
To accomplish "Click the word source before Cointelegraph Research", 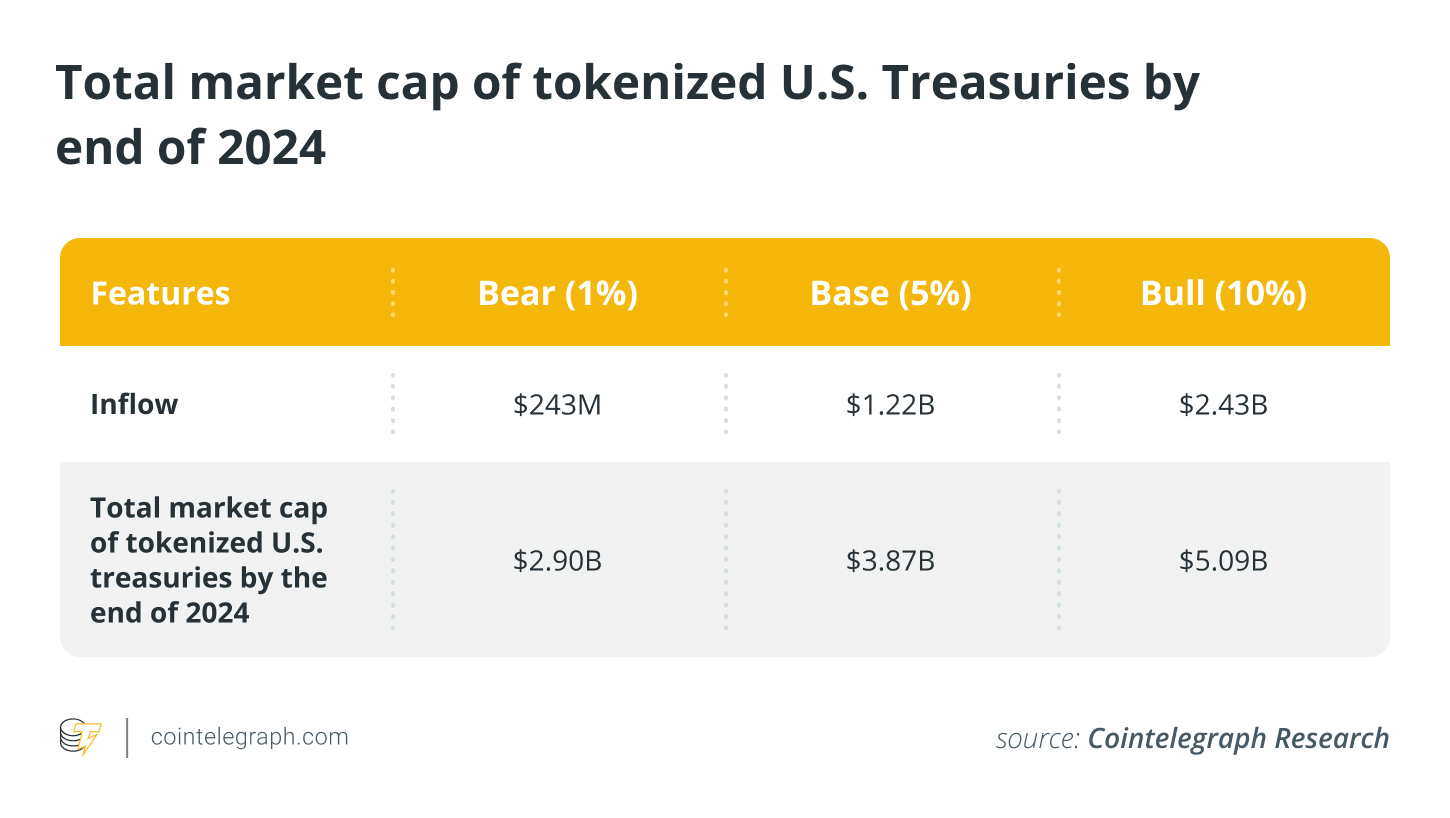I will [x=1037, y=738].
